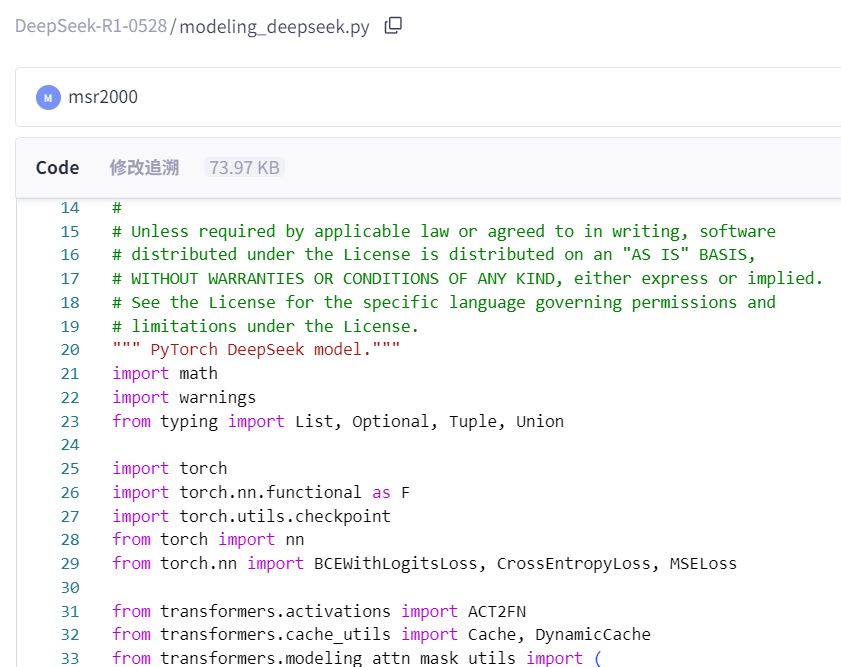
Task: Click the "limitations under the License." comment
Action: pyautogui.click(x=265, y=326)
